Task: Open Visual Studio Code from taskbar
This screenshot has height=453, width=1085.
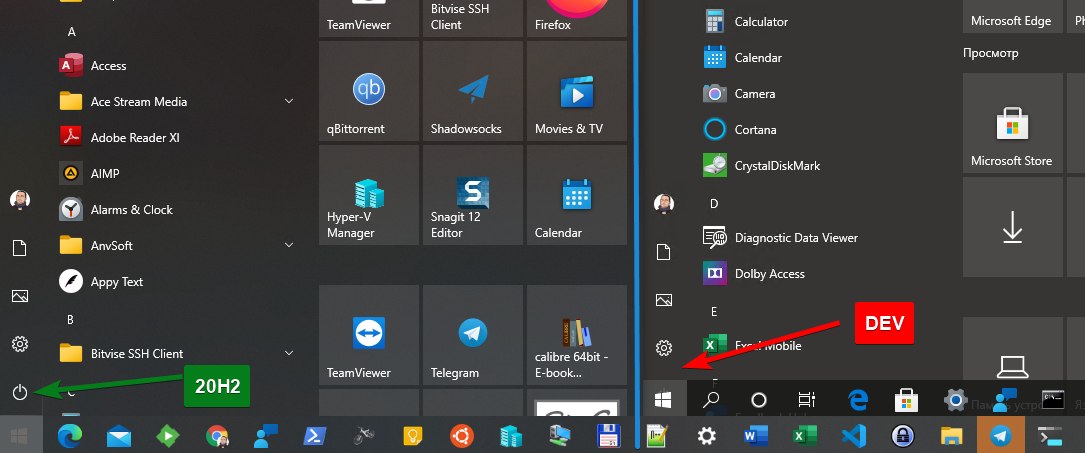Action: click(x=855, y=436)
